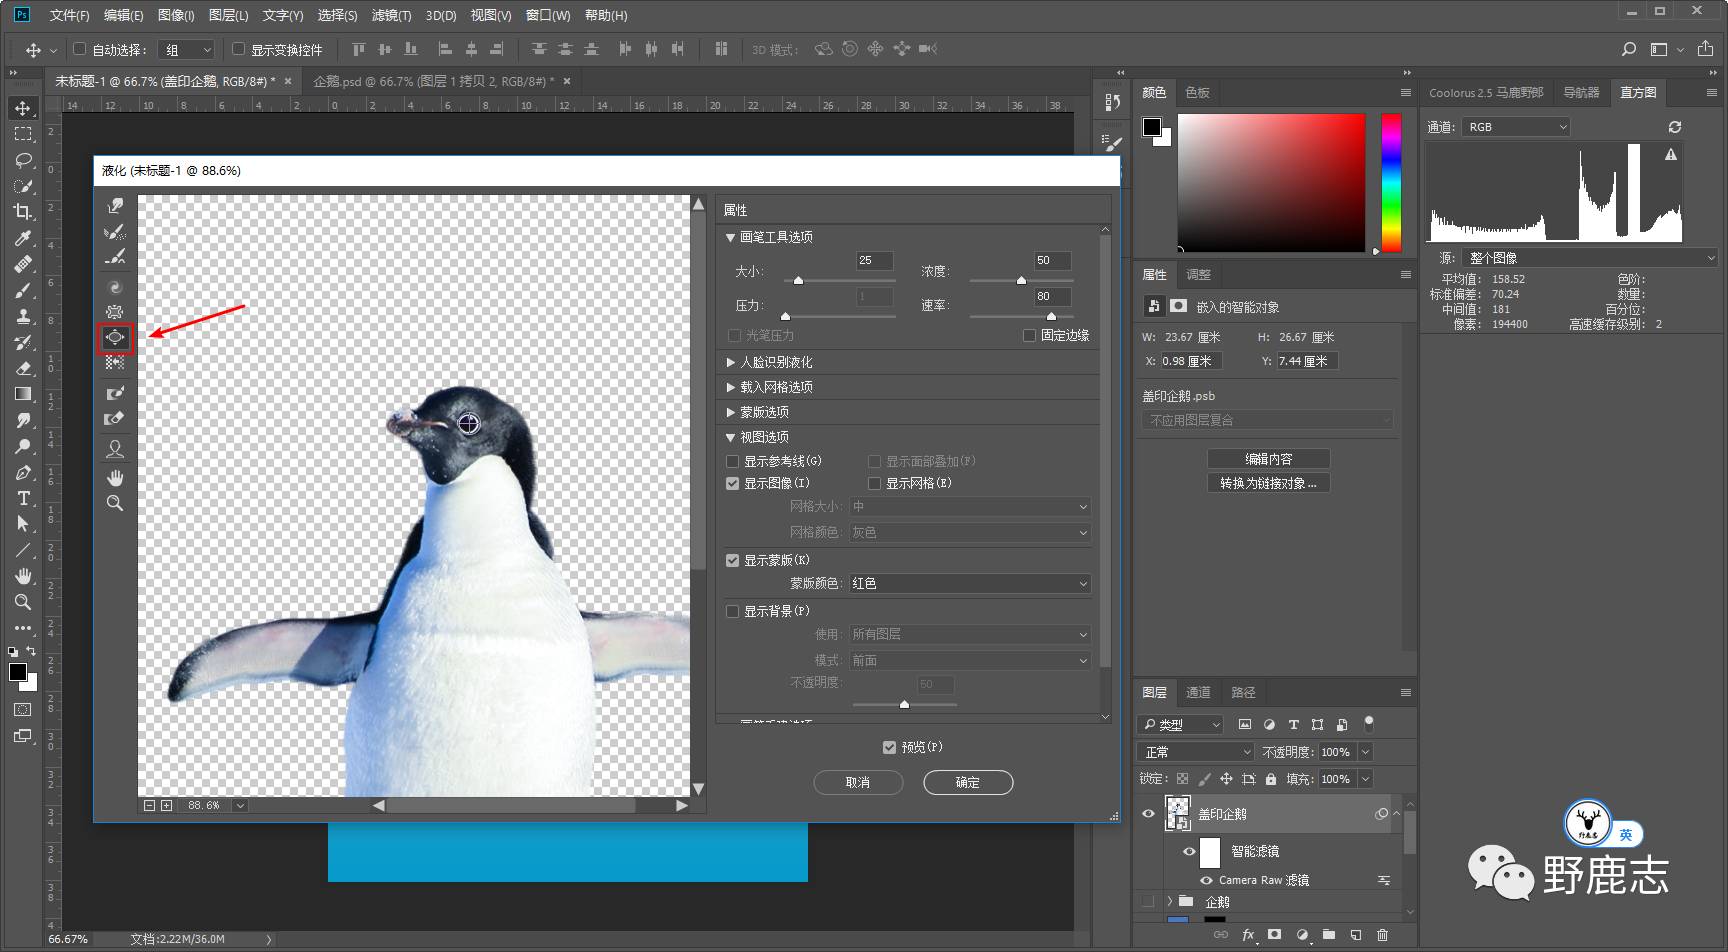Select the Bloat tool in Liquify

pyautogui.click(x=115, y=338)
